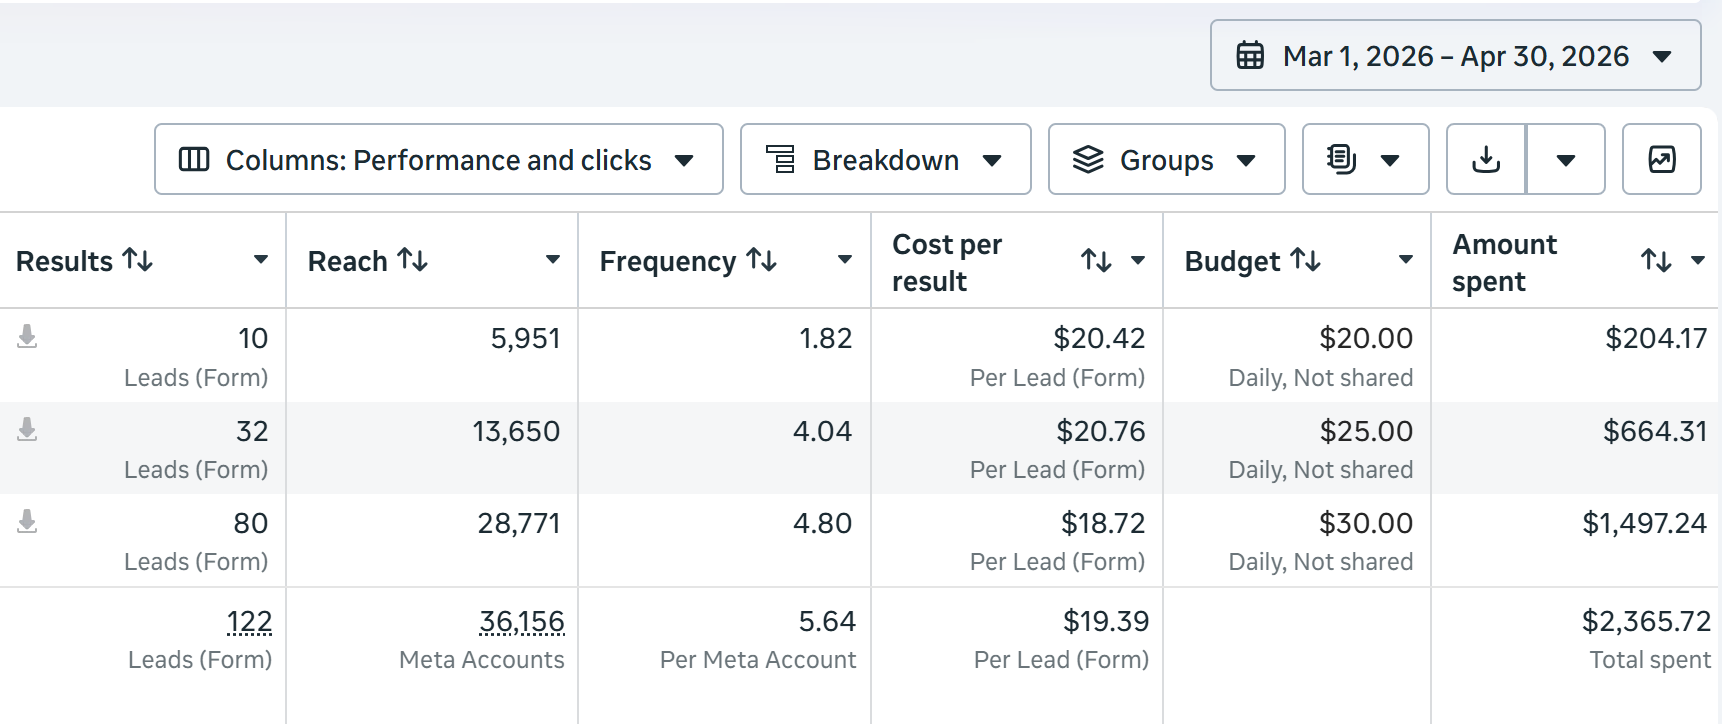Image resolution: width=1722 pixels, height=724 pixels.
Task: Sort by Reach column arrows
Action: point(413,260)
